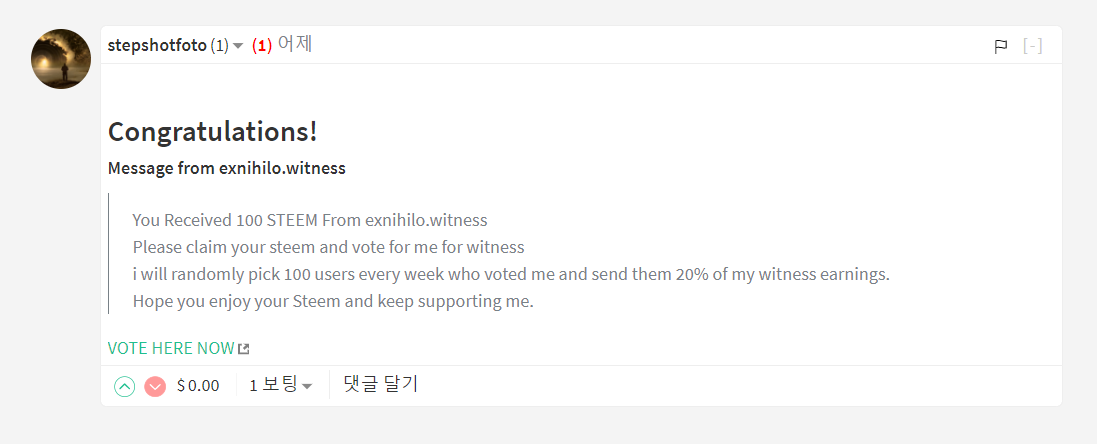
Task: Upvote the stepshotfoto comment
Action: tap(124, 386)
